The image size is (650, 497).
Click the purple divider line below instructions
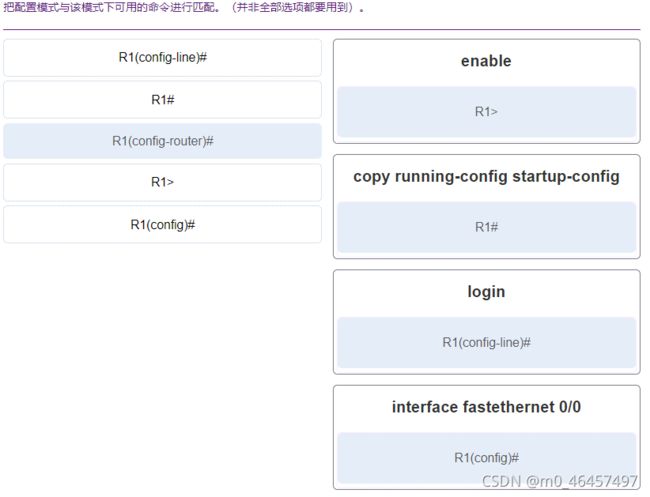pos(322,29)
